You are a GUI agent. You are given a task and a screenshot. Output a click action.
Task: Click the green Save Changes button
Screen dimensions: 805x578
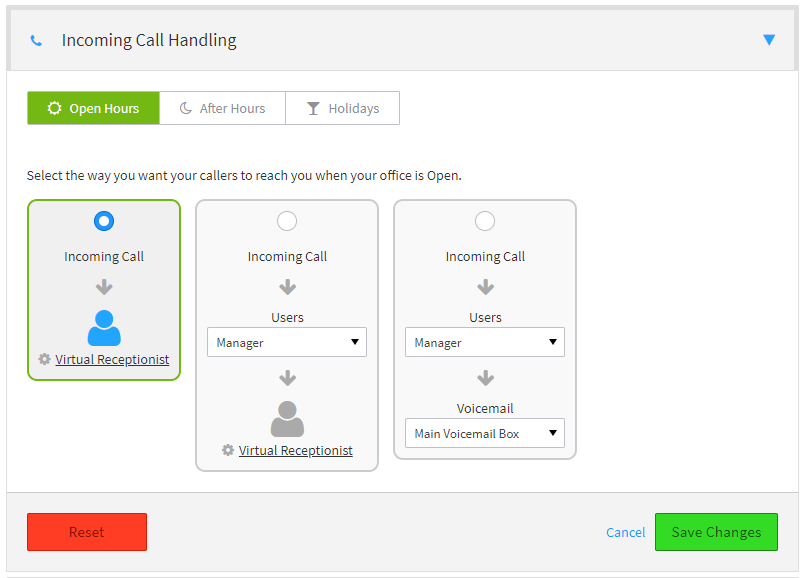tap(716, 532)
